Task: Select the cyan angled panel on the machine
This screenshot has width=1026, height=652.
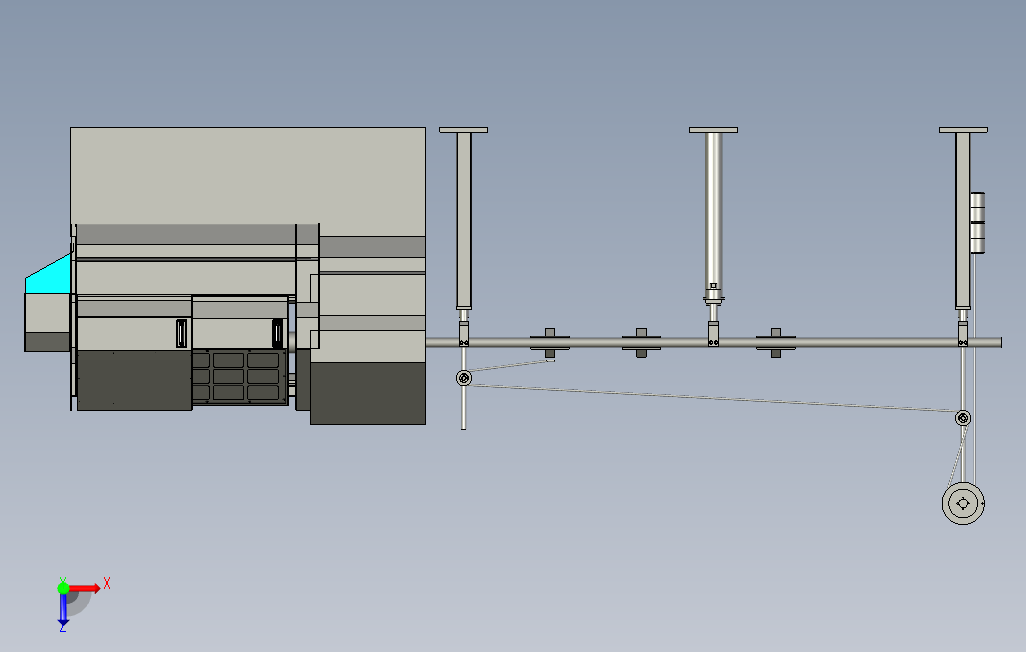Action: coord(51,275)
